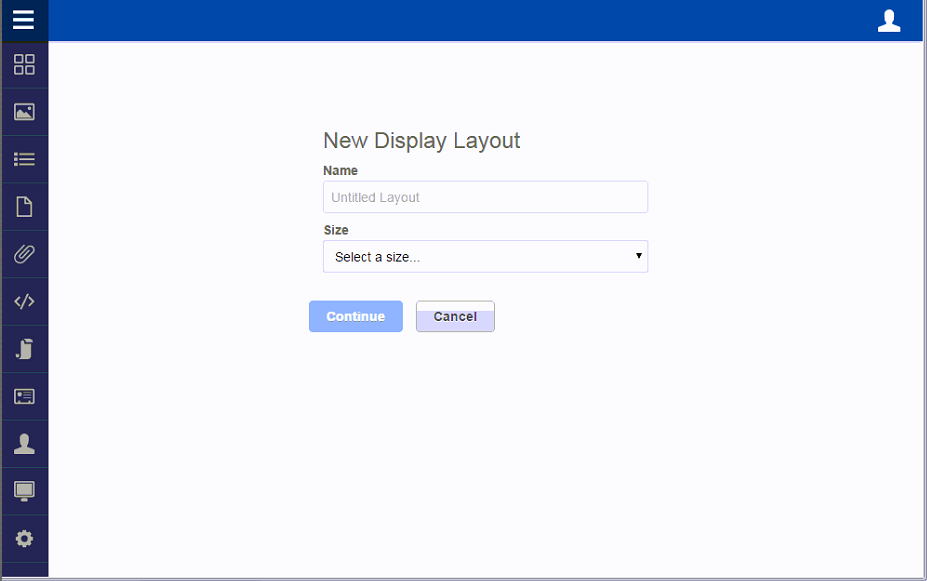The height and width of the screenshot is (581, 927).
Task: Click the dropdown arrow on the Size selector
Action: point(638,257)
